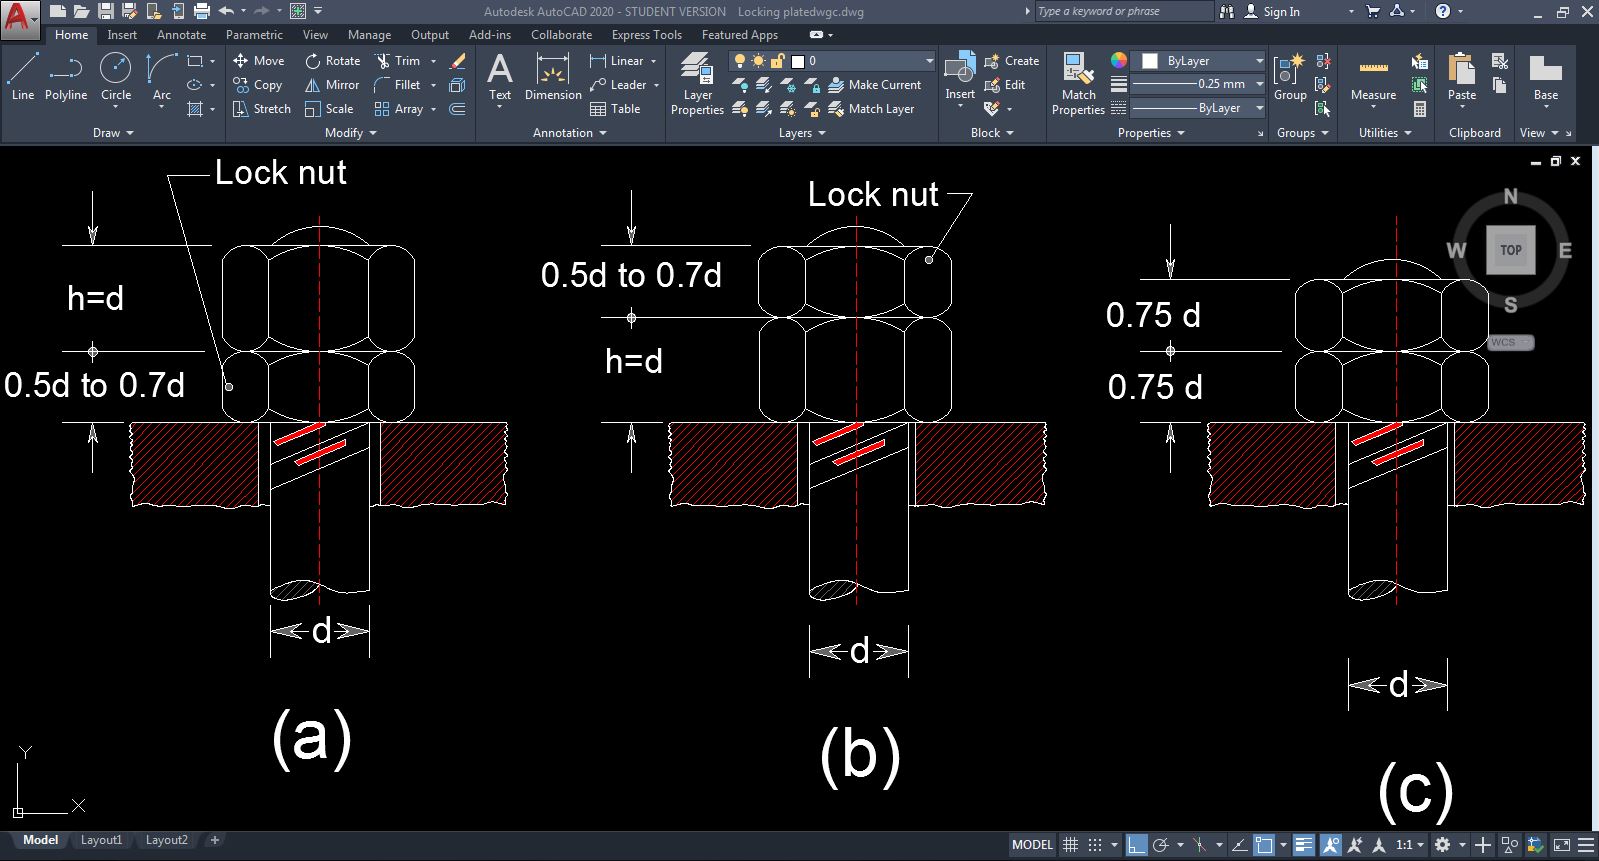This screenshot has height=861, width=1599.
Task: Open the Quick Calculator icon
Action: pos(1420,109)
